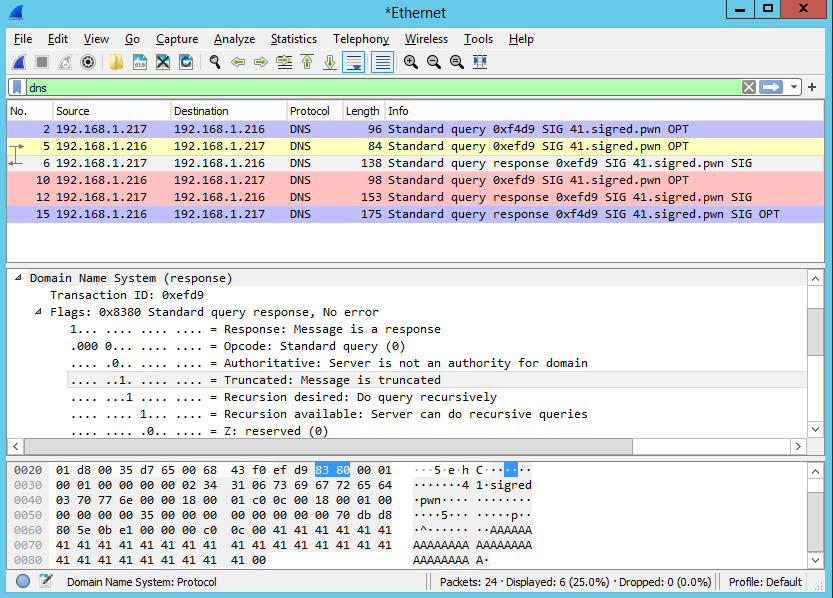The width and height of the screenshot is (833, 598).
Task: Jump to the last packet
Action: 330,62
